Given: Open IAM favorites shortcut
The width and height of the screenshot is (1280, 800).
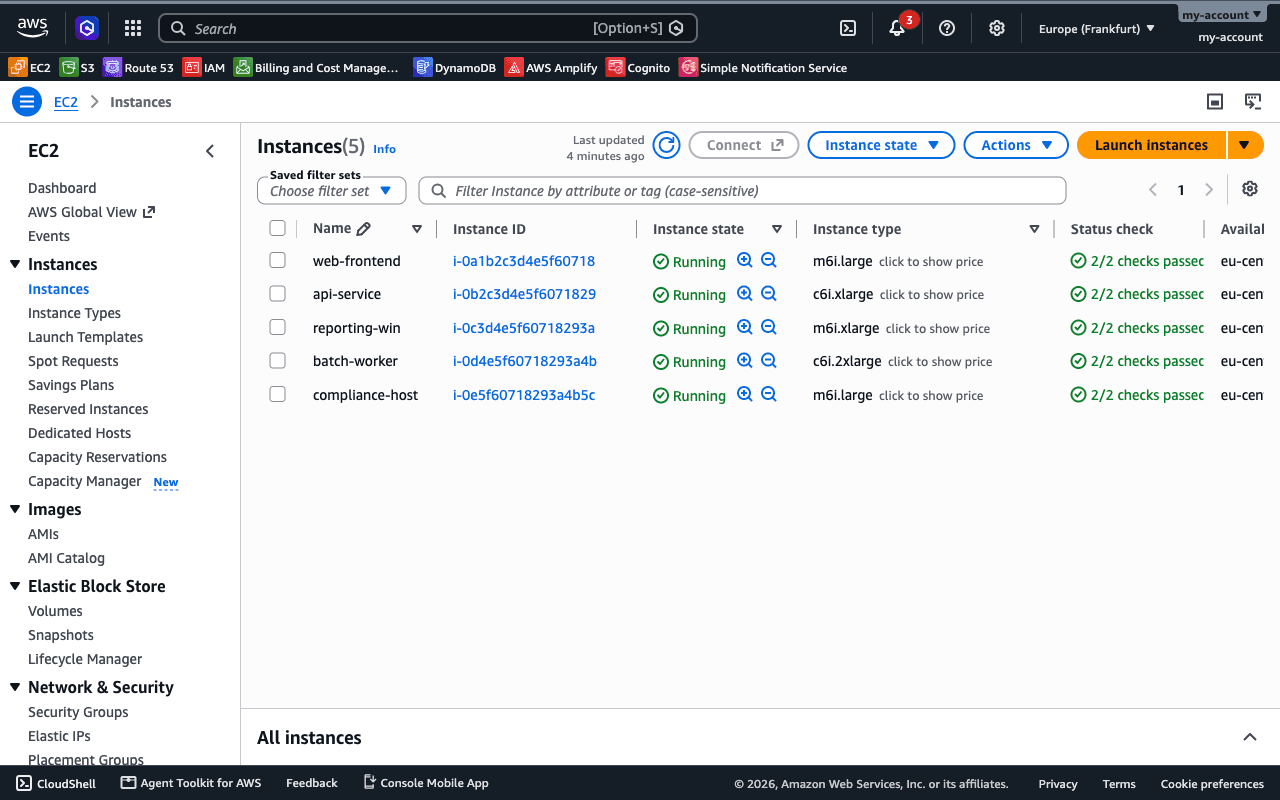Looking at the screenshot, I should click(204, 68).
